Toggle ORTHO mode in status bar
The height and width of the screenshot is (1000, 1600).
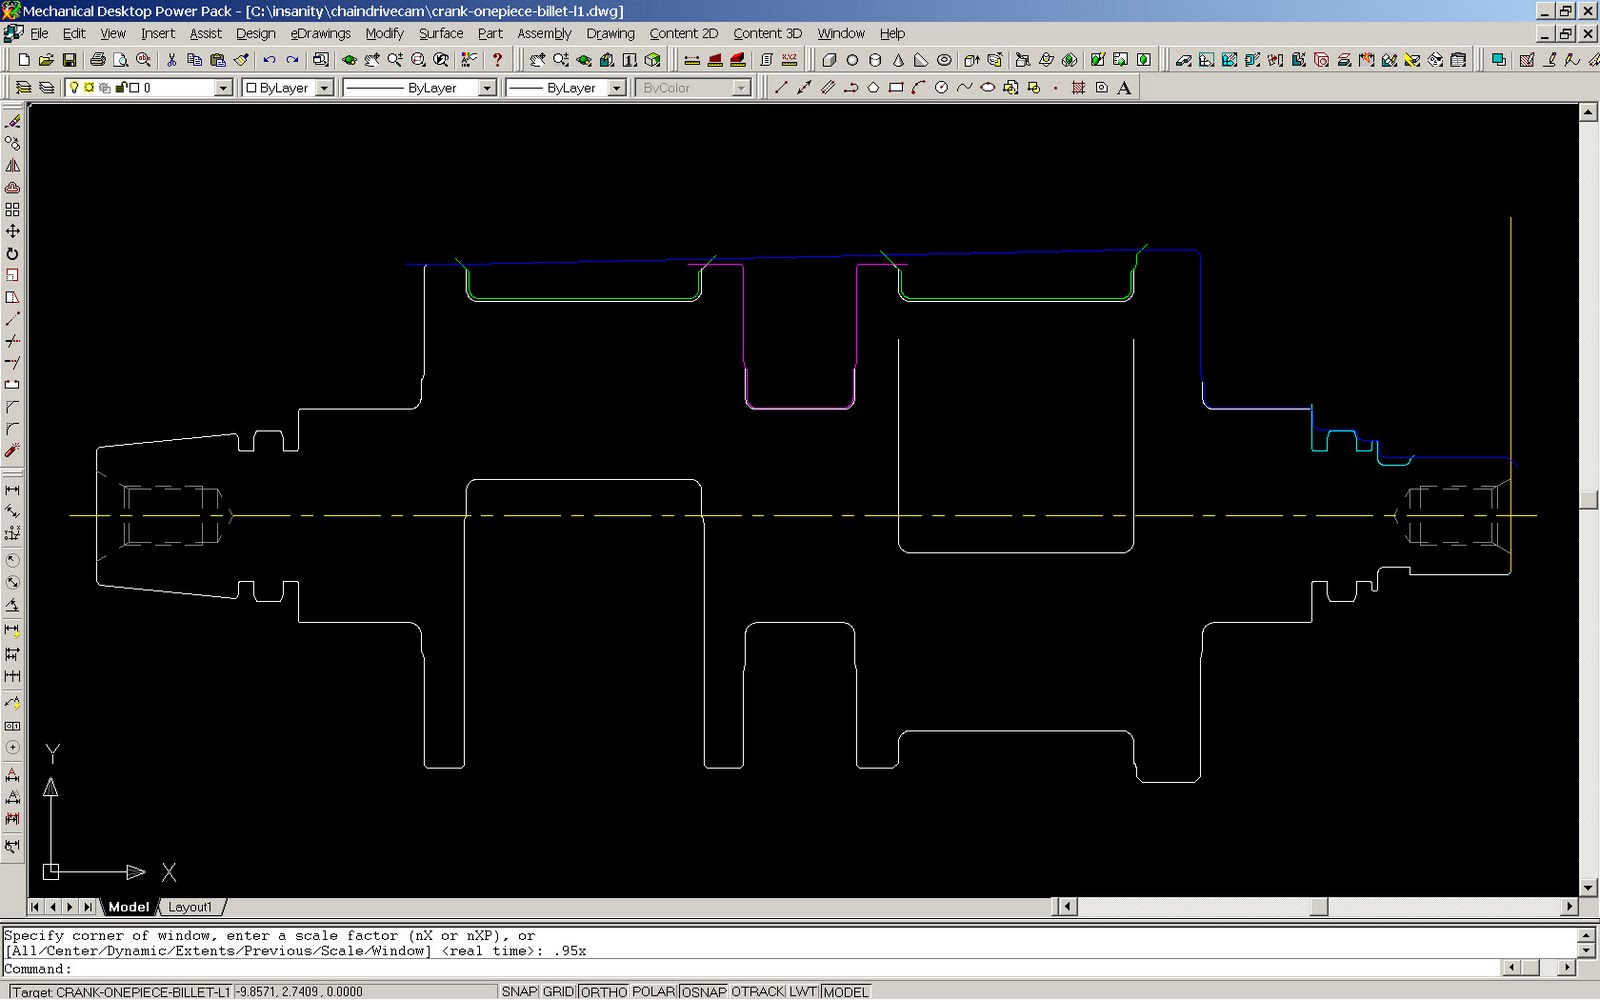(603, 992)
